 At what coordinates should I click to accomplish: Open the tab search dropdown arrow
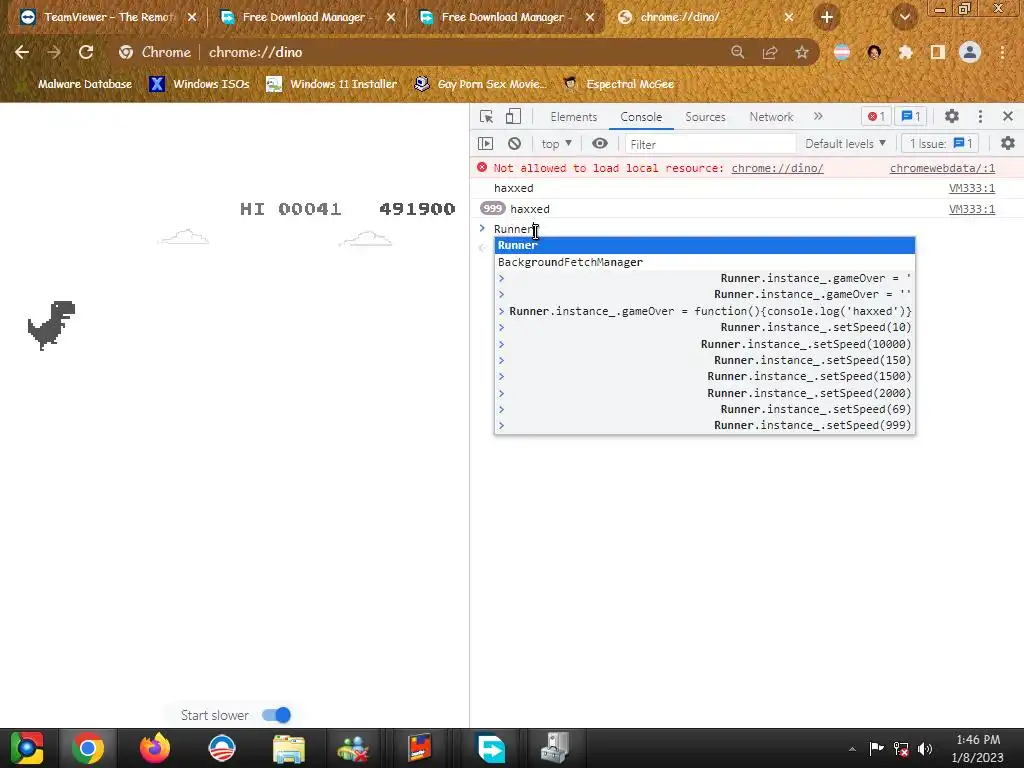(904, 17)
